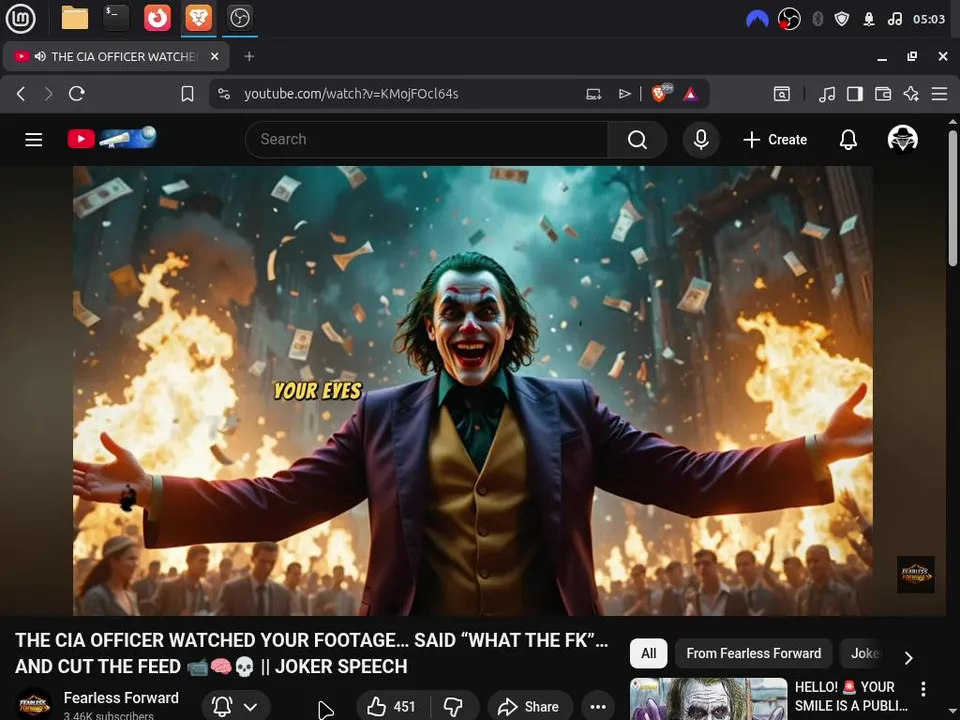Dislike this video
This screenshot has width=960, height=720.
(454, 707)
